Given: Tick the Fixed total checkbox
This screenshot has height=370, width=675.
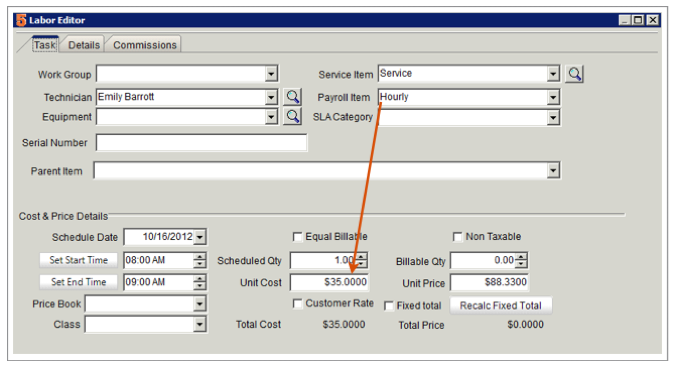Looking at the screenshot, I should coord(389,306).
